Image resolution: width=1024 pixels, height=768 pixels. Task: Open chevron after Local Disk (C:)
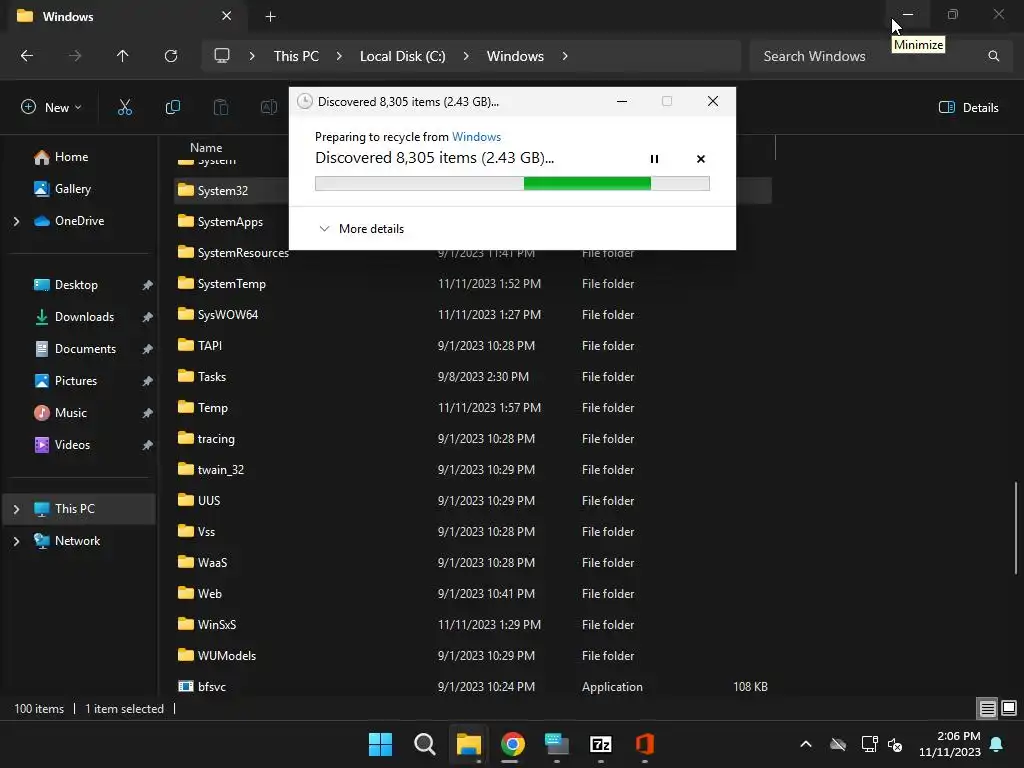pos(466,56)
